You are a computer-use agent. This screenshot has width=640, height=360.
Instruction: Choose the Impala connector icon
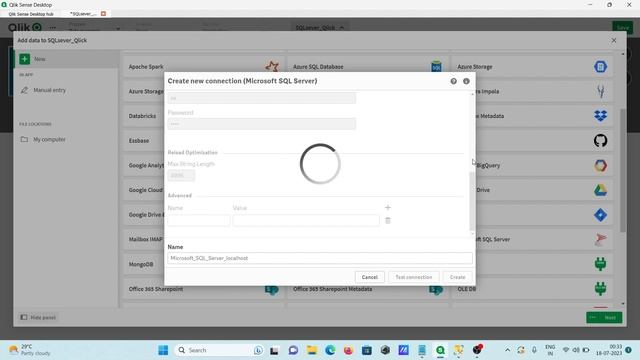pyautogui.click(x=600, y=91)
